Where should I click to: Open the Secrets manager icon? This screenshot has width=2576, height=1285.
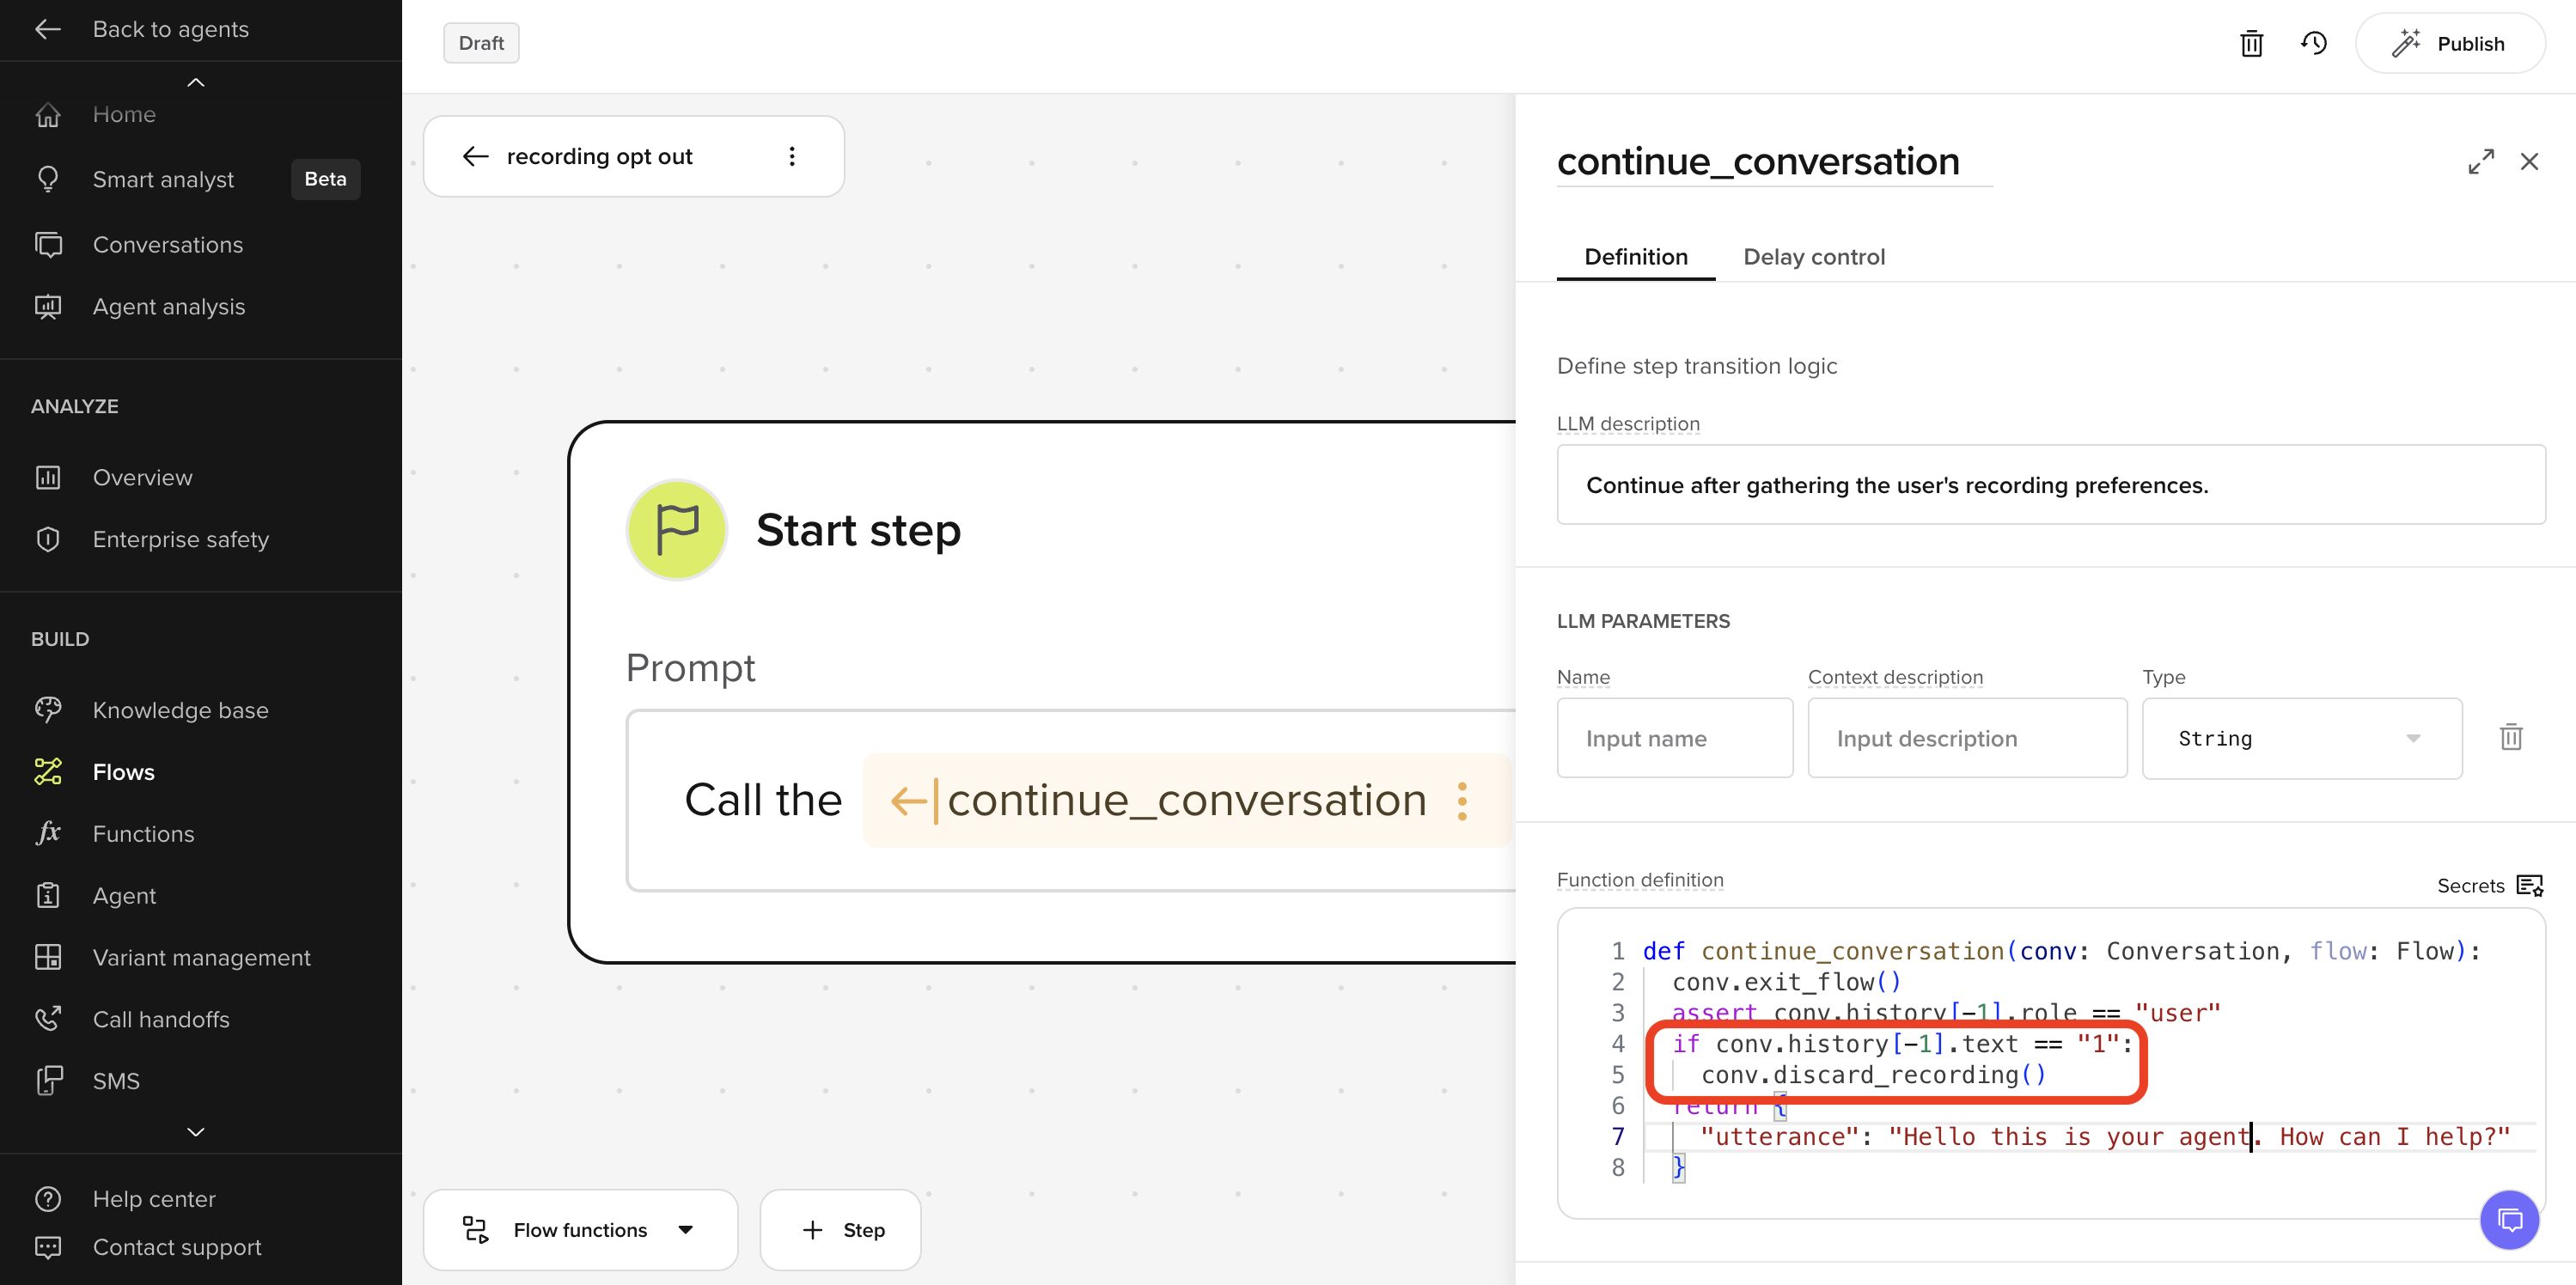(2530, 885)
